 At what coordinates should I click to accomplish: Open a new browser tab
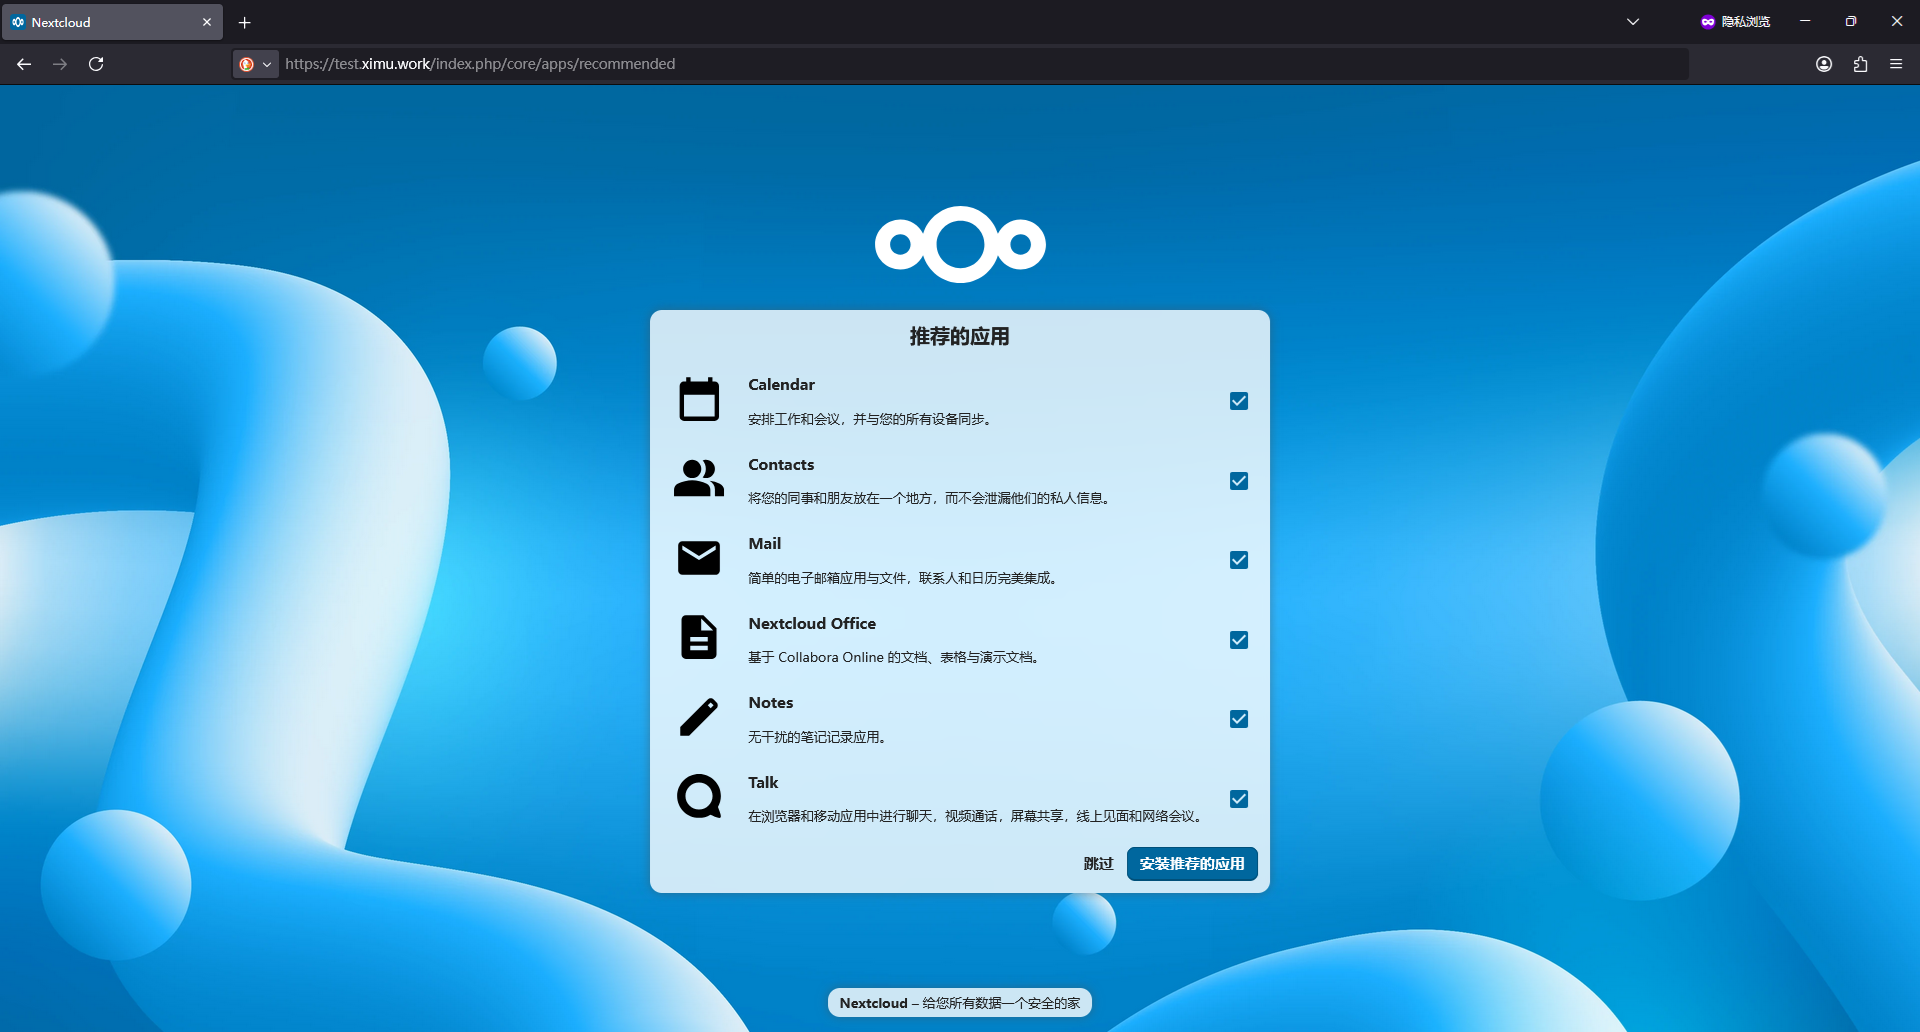click(245, 22)
